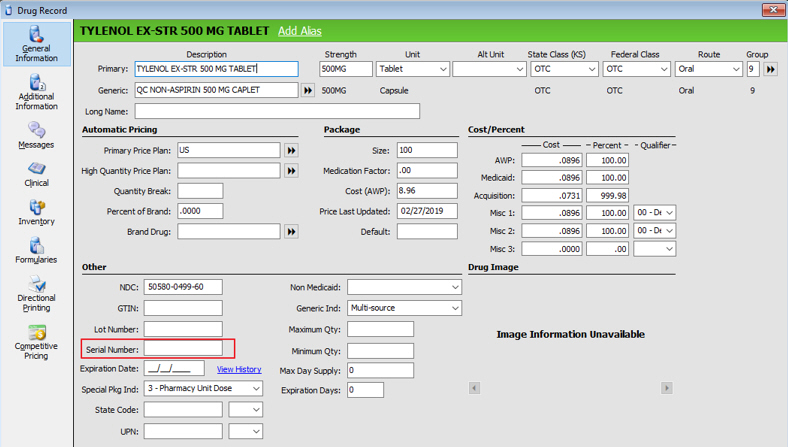Expand the Misc 1 qualifier dropdown
The height and width of the screenshot is (447, 788).
(669, 213)
